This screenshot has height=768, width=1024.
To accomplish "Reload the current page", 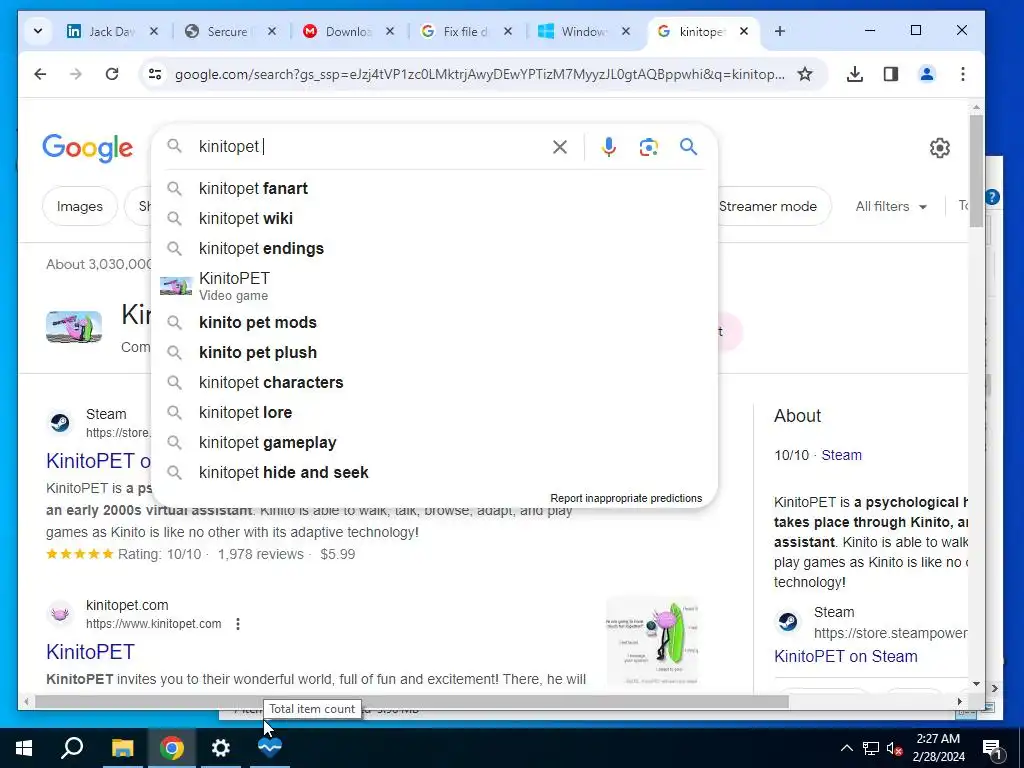I will (x=112, y=74).
